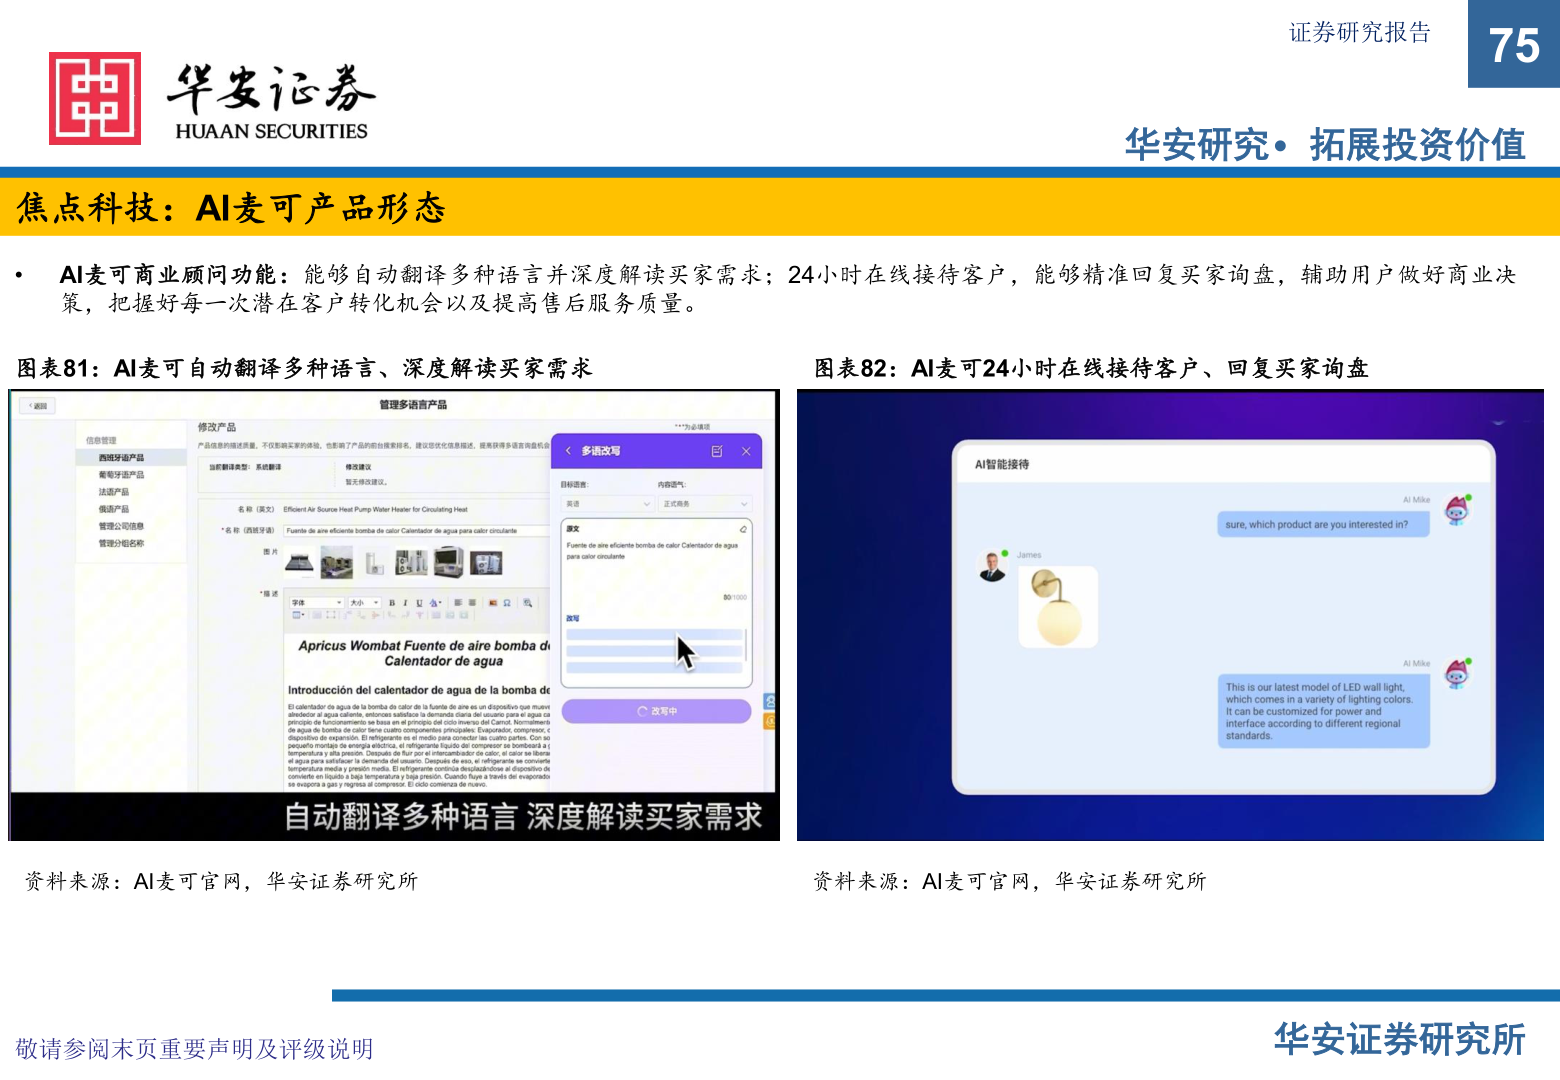Select 管理分组名称 sidebar entry
Viewport: 1560px width, 1080px height.
(x=121, y=543)
